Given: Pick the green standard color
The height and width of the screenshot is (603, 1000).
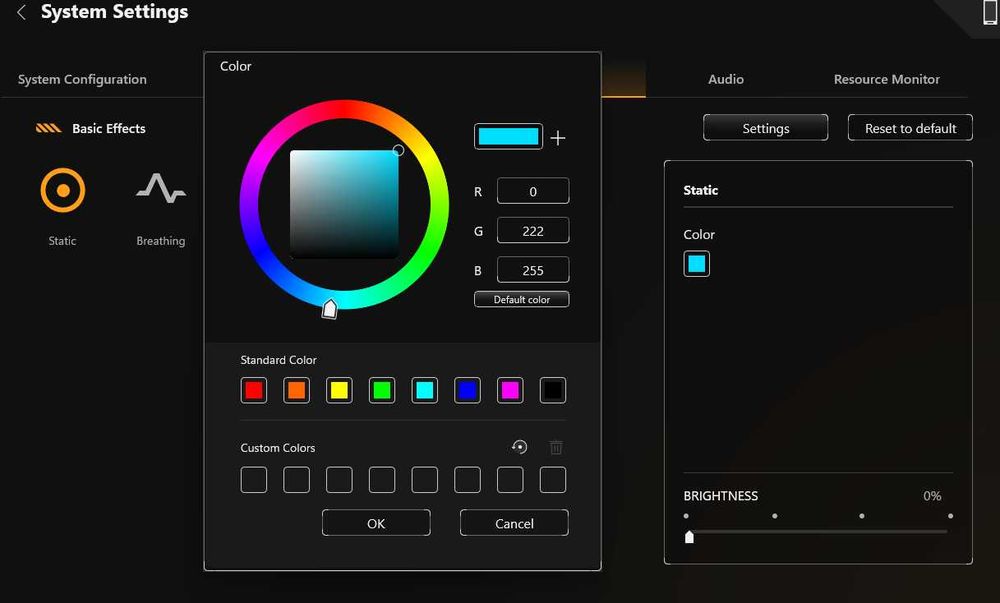Looking at the screenshot, I should pyautogui.click(x=382, y=390).
